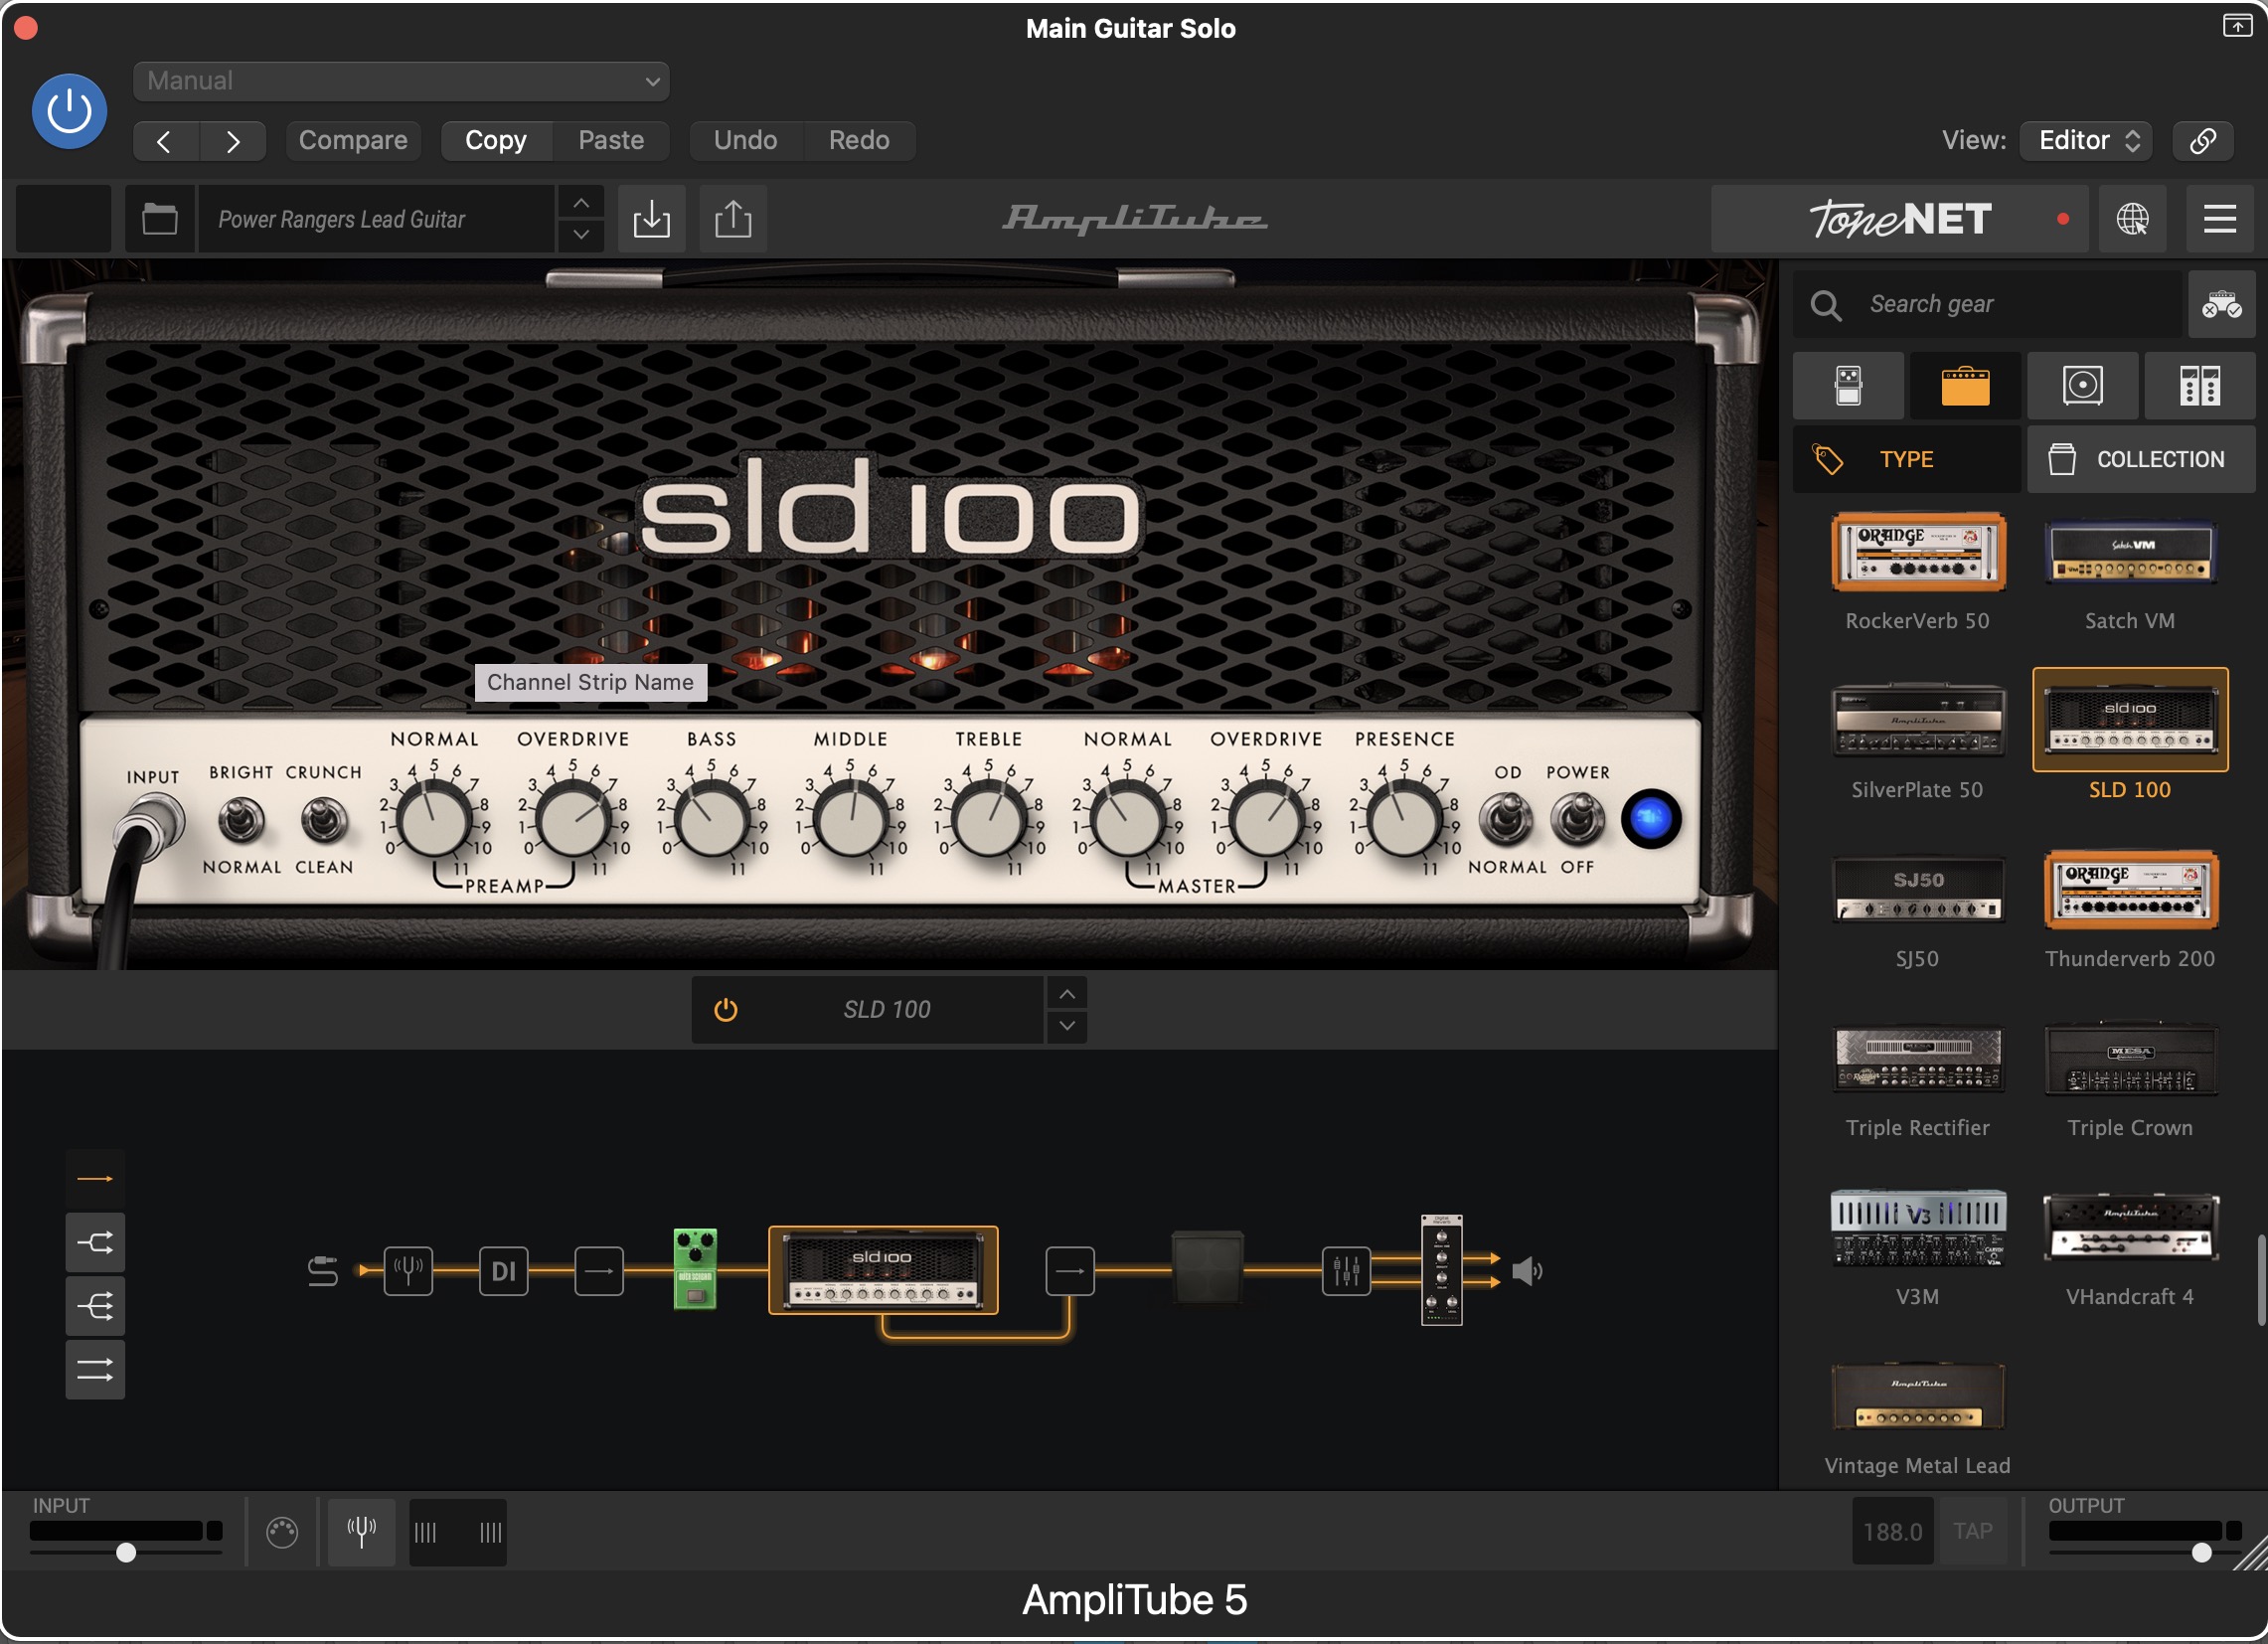Step to next preset with down arrow
Viewport: 2268px width, 1644px height.
coord(581,235)
